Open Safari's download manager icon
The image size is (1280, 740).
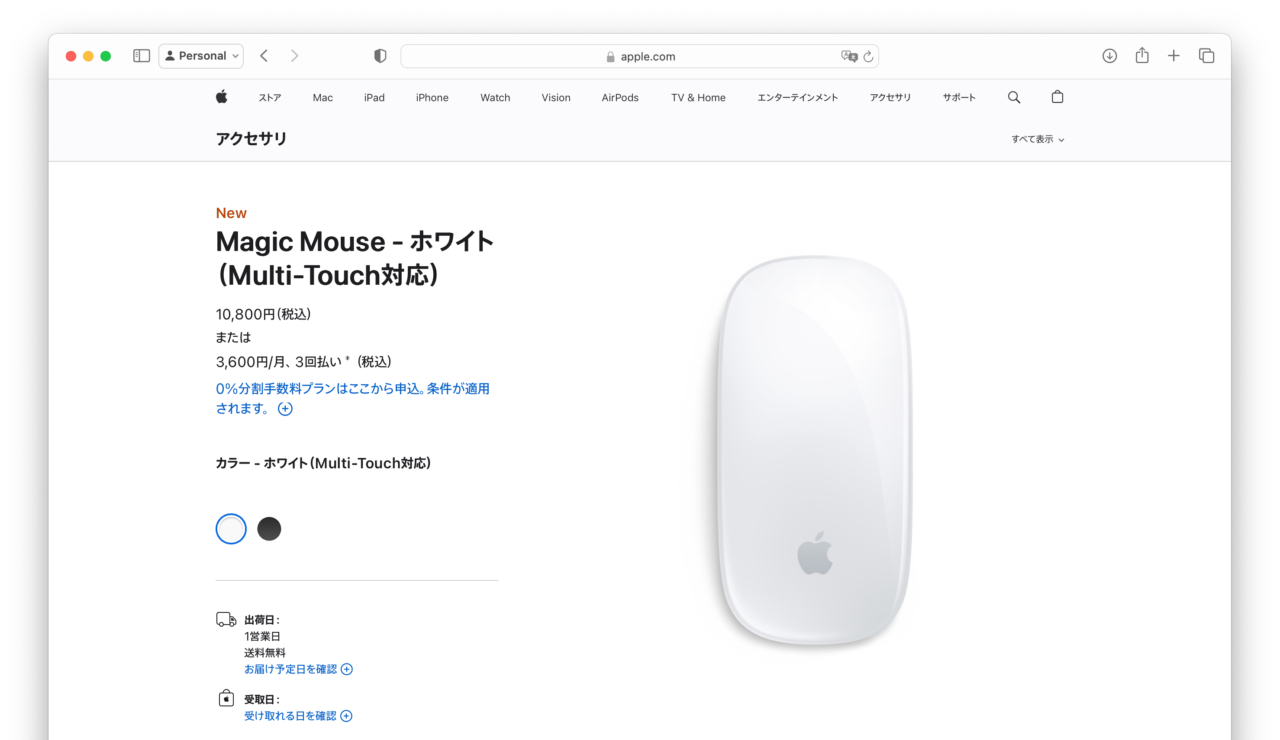click(x=1109, y=56)
